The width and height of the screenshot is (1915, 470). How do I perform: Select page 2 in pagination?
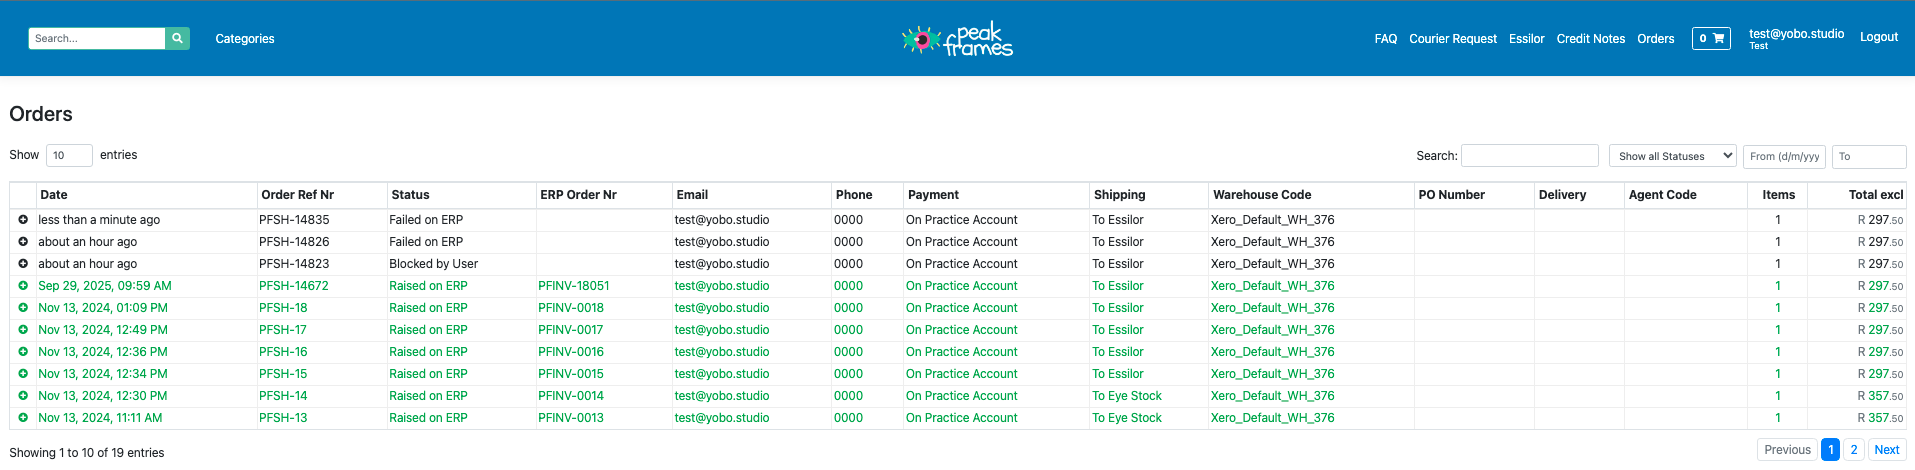[1853, 450]
